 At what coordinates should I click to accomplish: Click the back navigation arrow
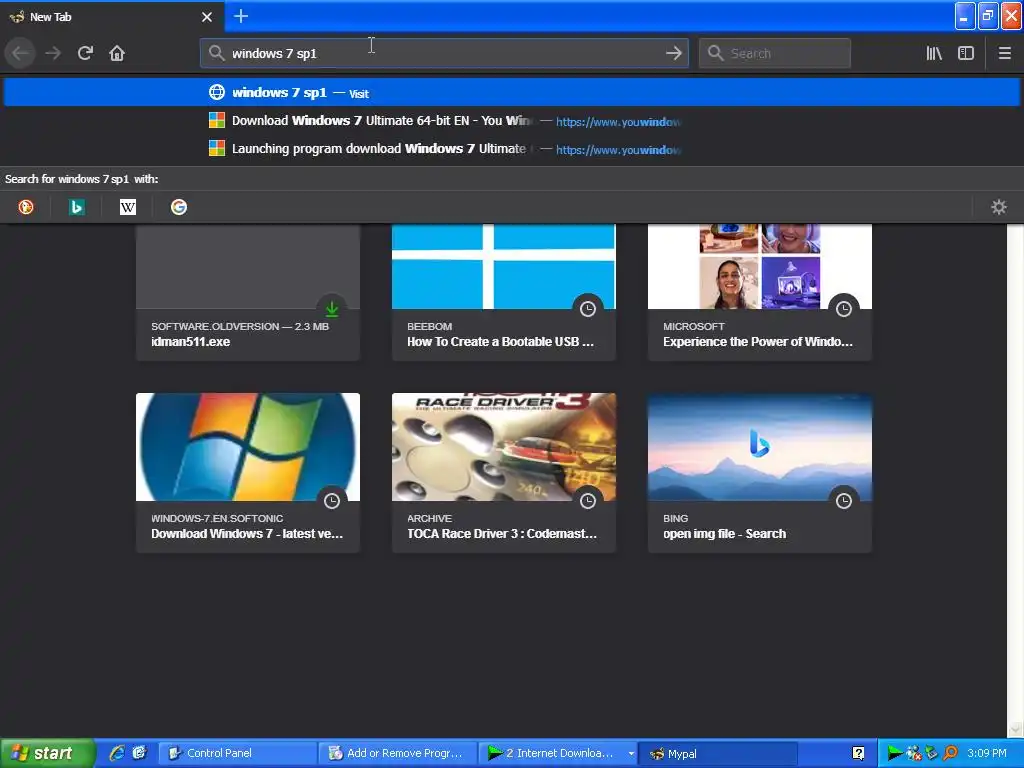pyautogui.click(x=20, y=53)
